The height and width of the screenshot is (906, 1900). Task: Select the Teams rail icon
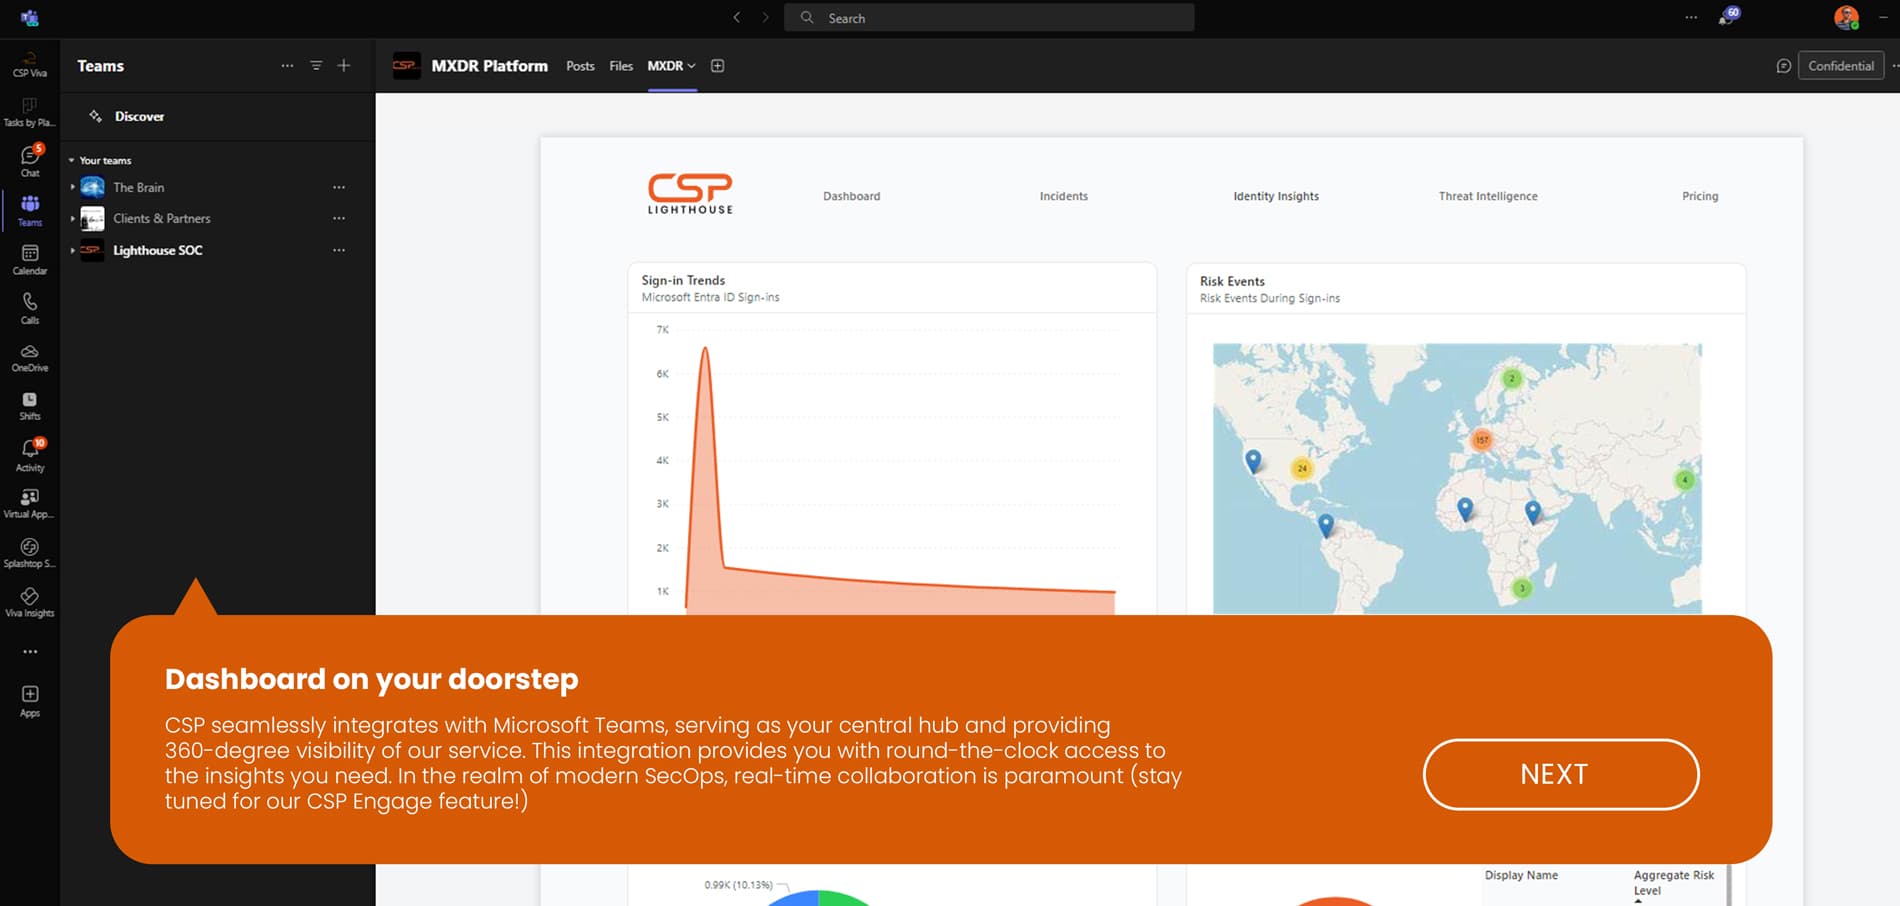[30, 210]
